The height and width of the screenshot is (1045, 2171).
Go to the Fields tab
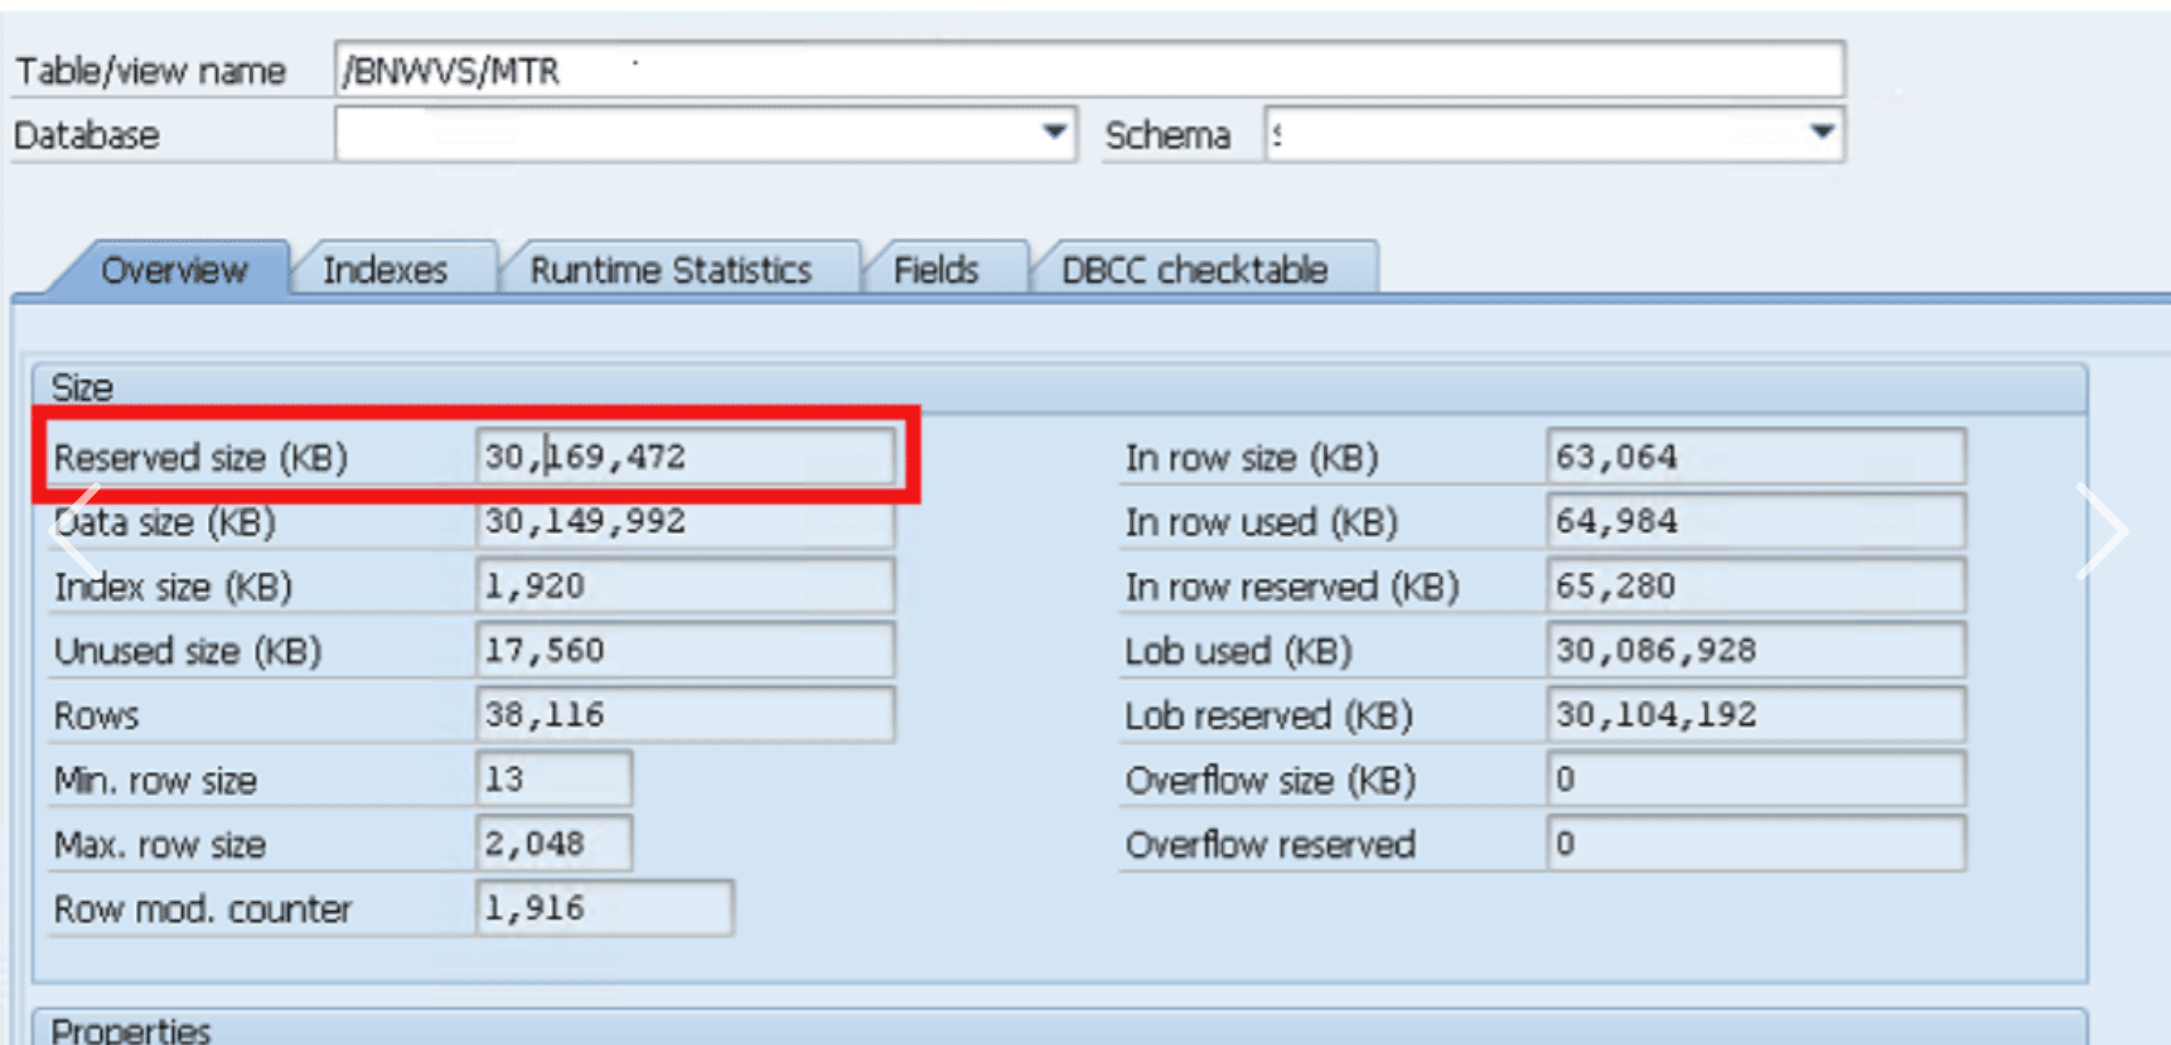pyautogui.click(x=935, y=270)
